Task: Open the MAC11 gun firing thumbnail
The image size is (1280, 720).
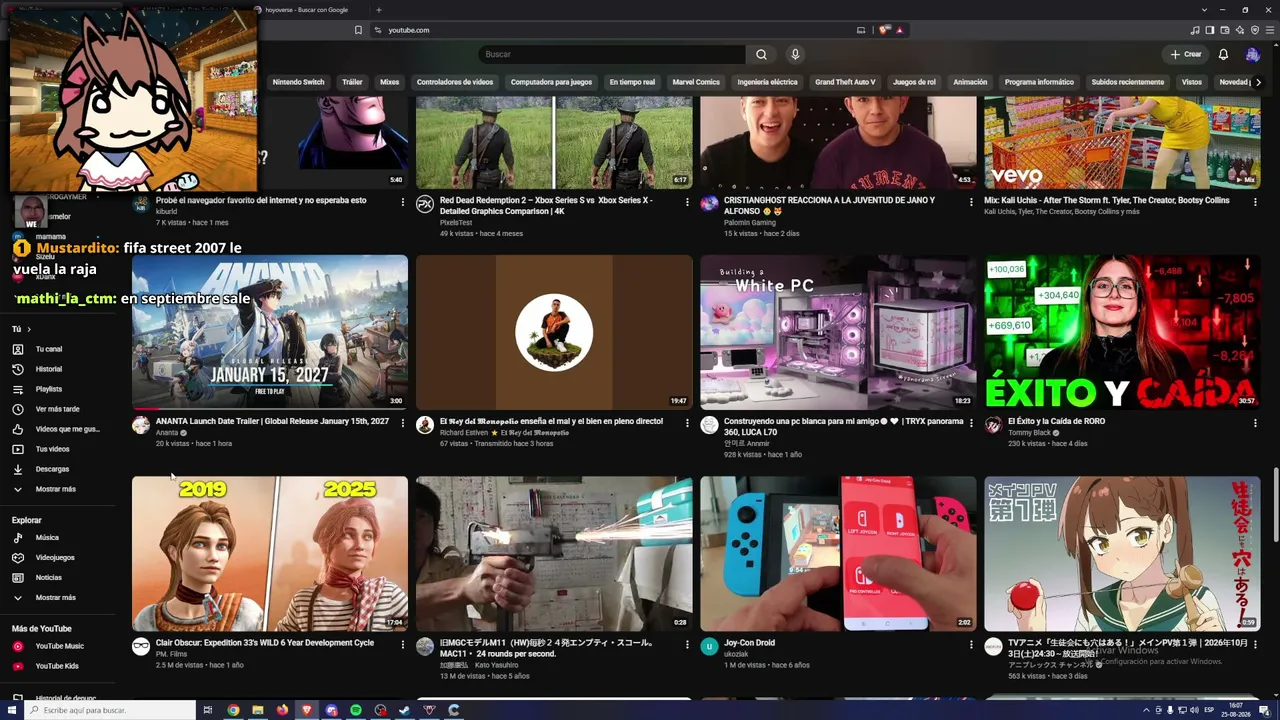Action: 554,554
